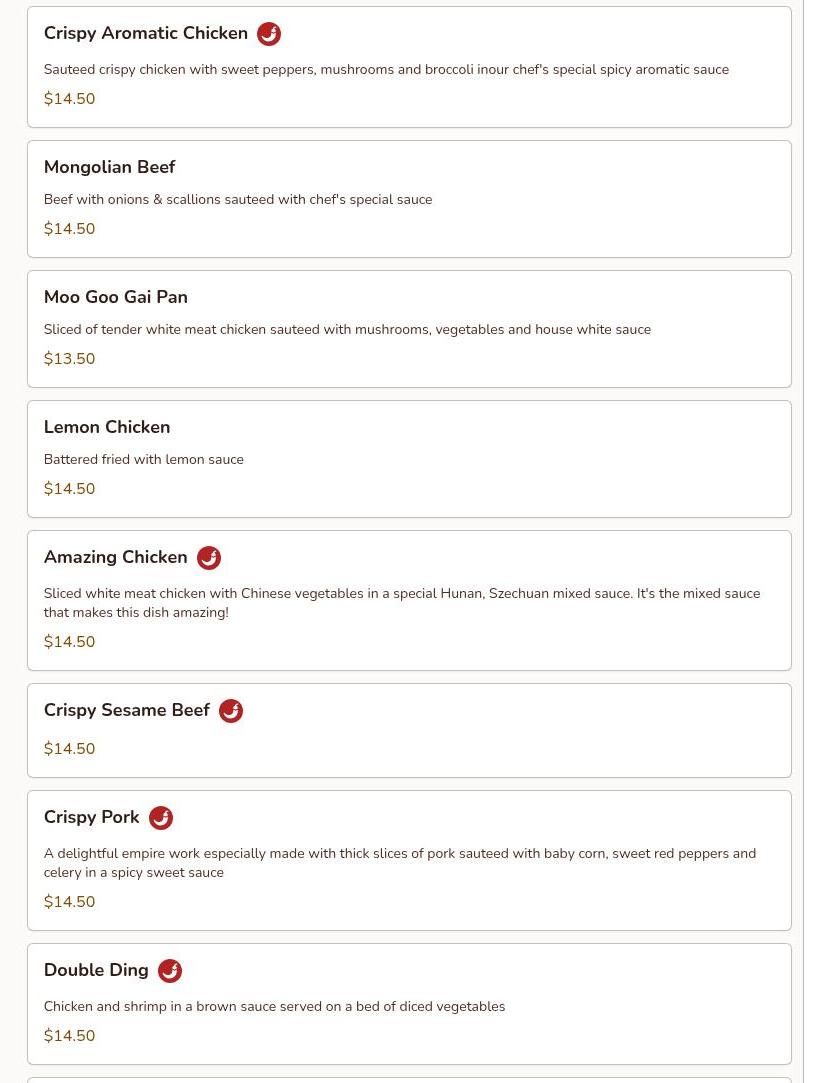Click the $13.50 price of Moo Goo Gai Pan
This screenshot has height=1083, width=824.
pyautogui.click(x=69, y=358)
